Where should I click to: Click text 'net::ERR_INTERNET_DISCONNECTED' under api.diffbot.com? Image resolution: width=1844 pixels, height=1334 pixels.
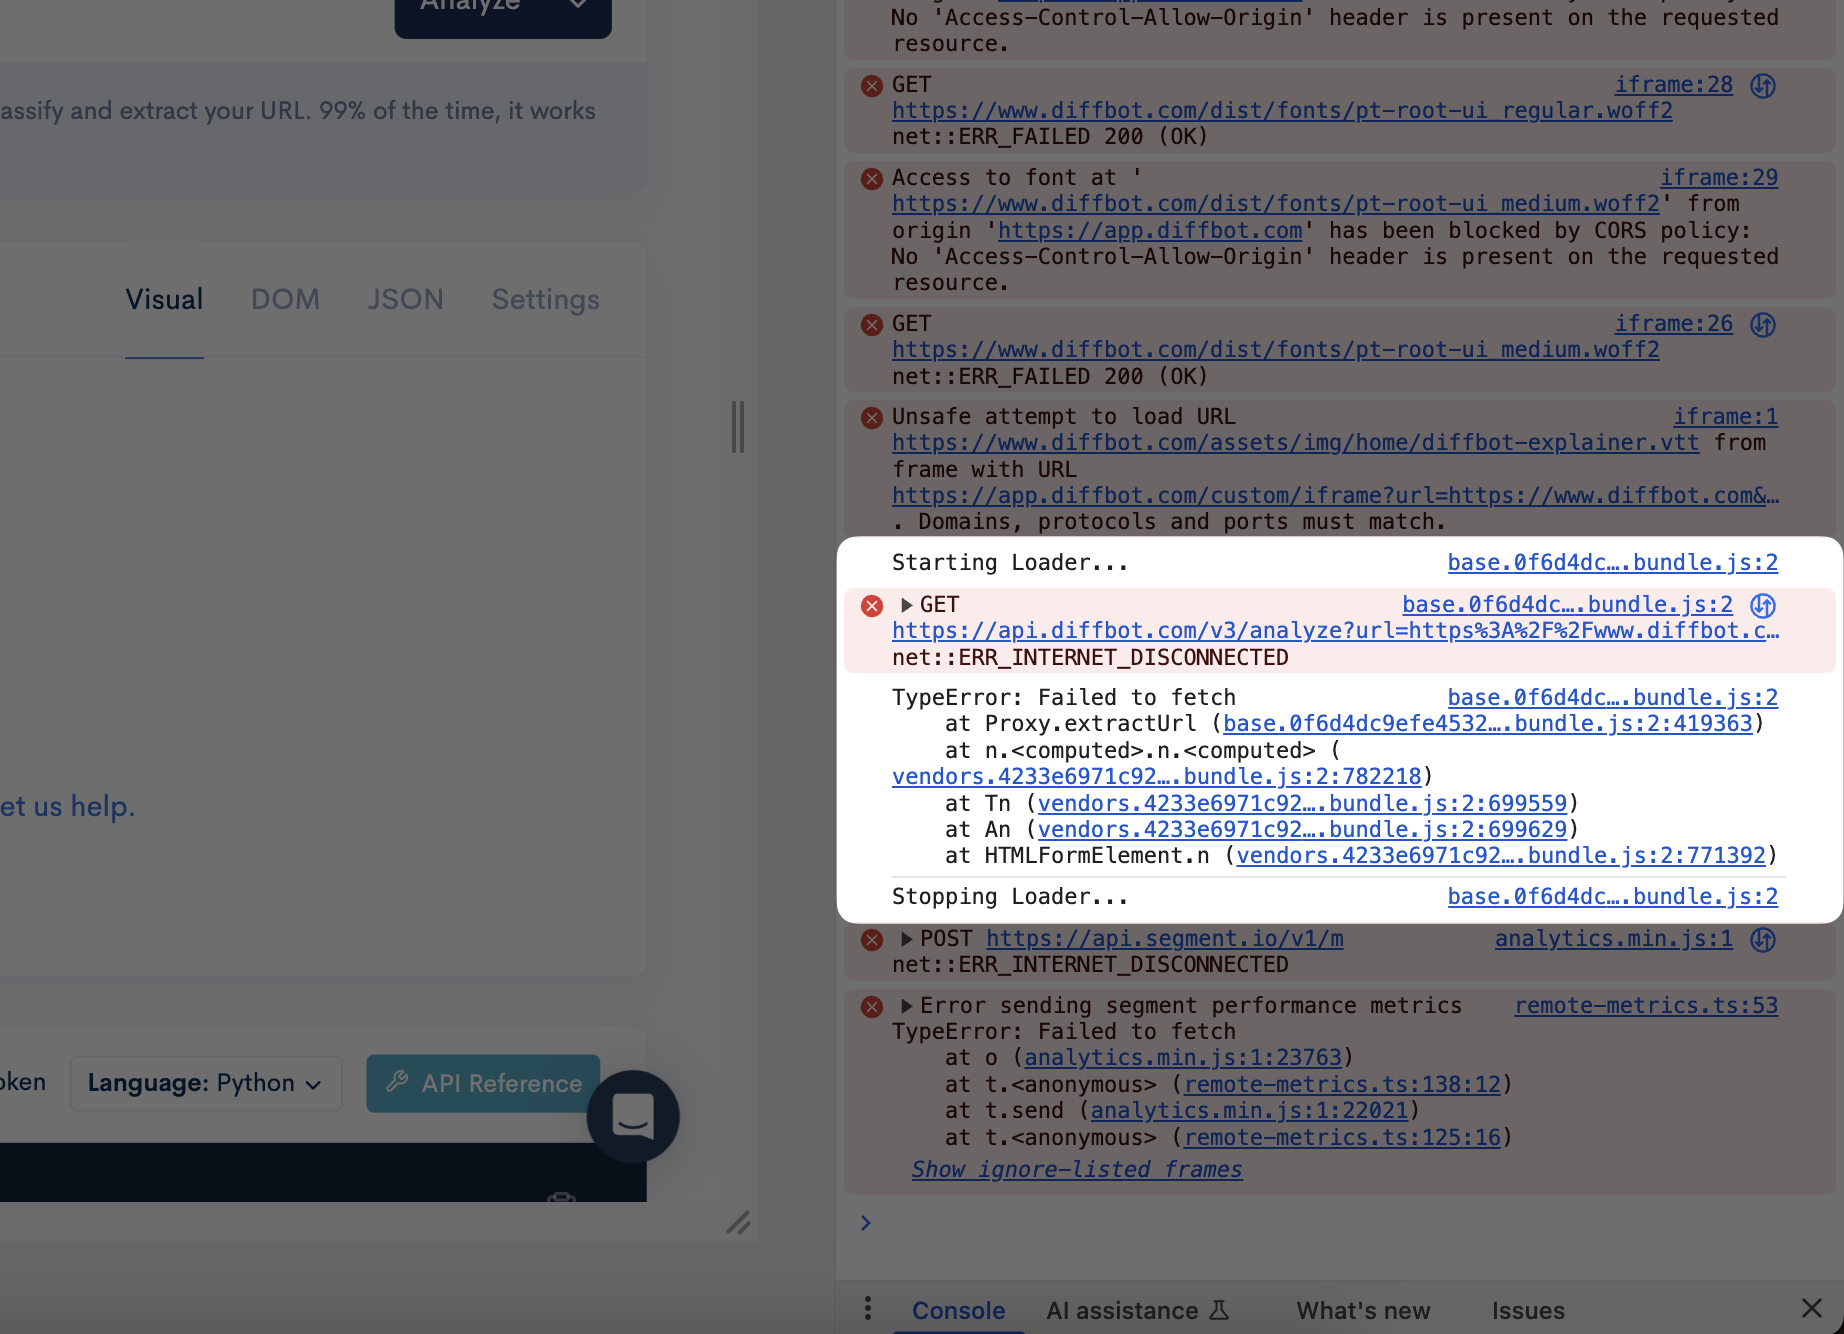[x=1090, y=658]
